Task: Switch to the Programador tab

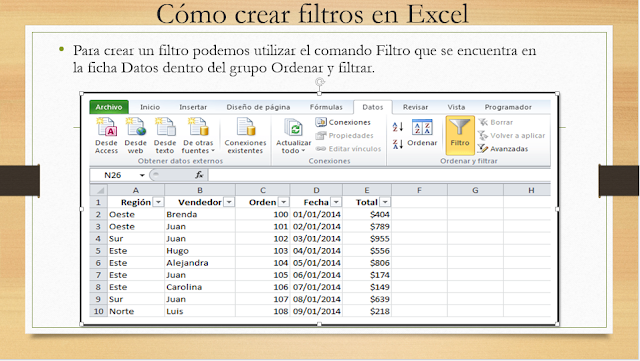Action: pos(508,107)
